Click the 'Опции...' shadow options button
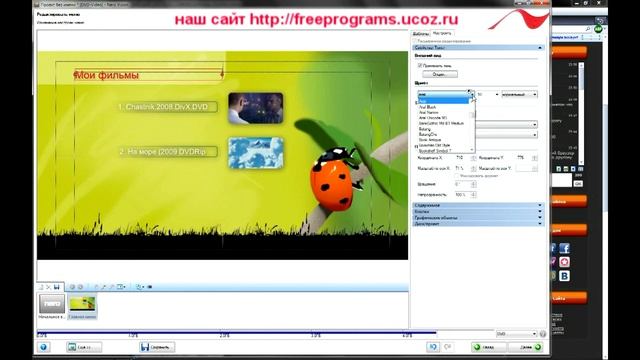 point(440,74)
